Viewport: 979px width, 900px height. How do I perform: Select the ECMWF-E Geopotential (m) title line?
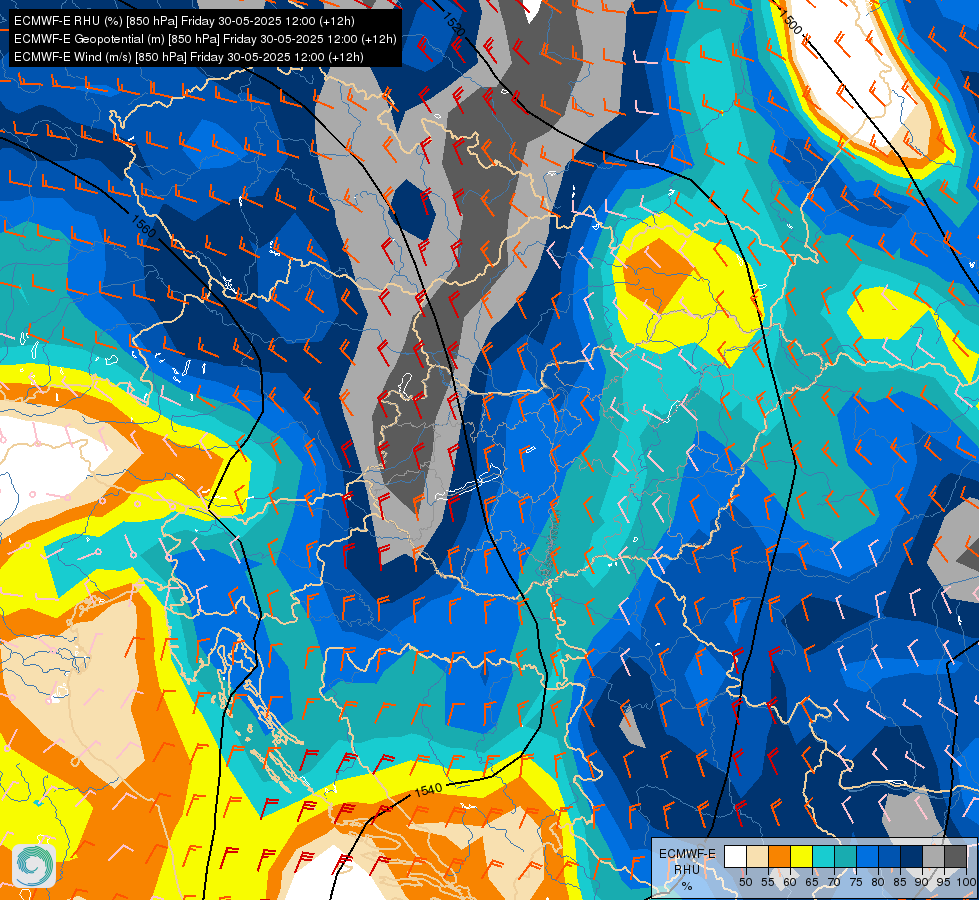click(205, 39)
